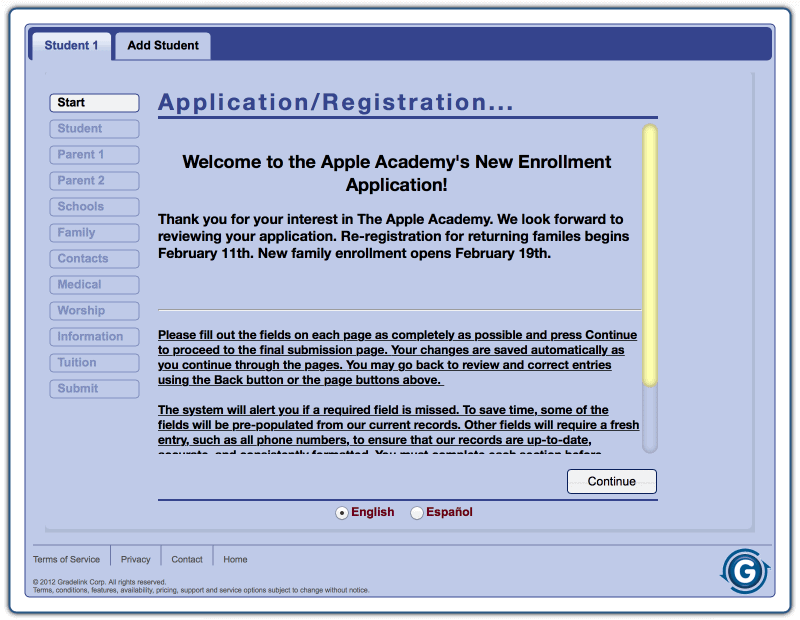Select the English language radio button
The width and height of the screenshot is (800, 620).
pyautogui.click(x=341, y=512)
